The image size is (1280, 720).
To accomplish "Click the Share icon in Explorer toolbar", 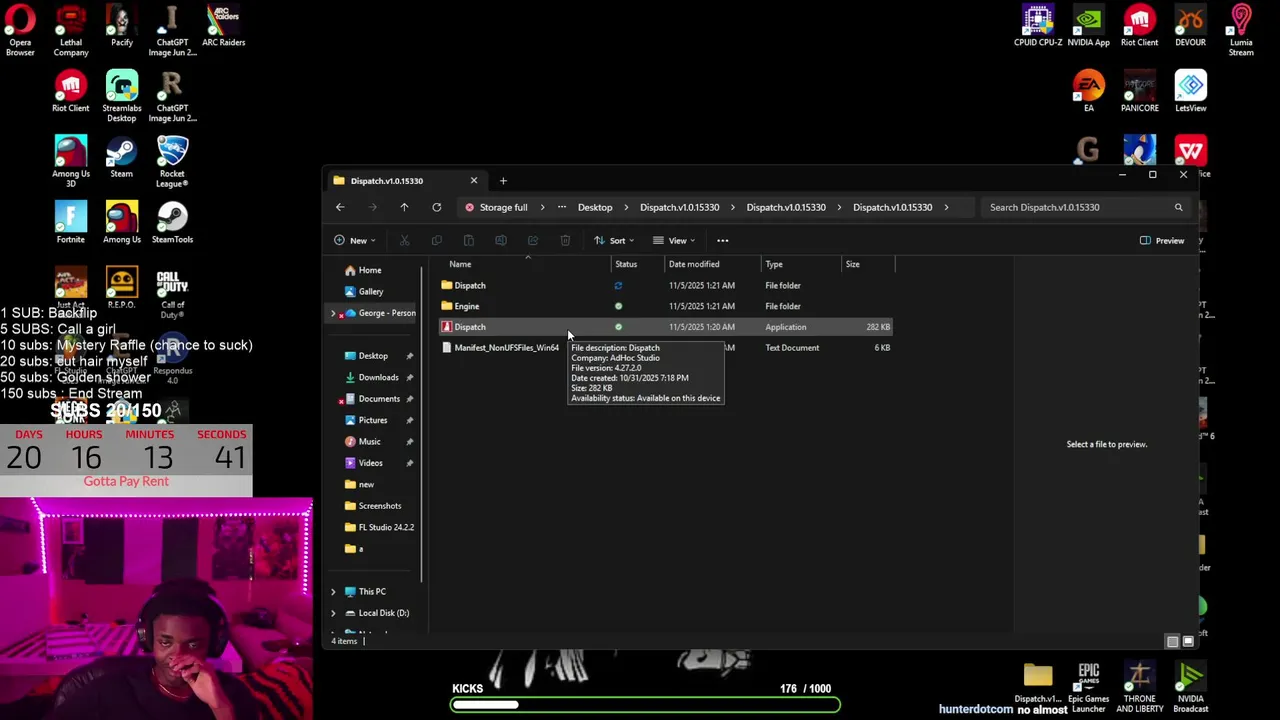I will tap(532, 240).
